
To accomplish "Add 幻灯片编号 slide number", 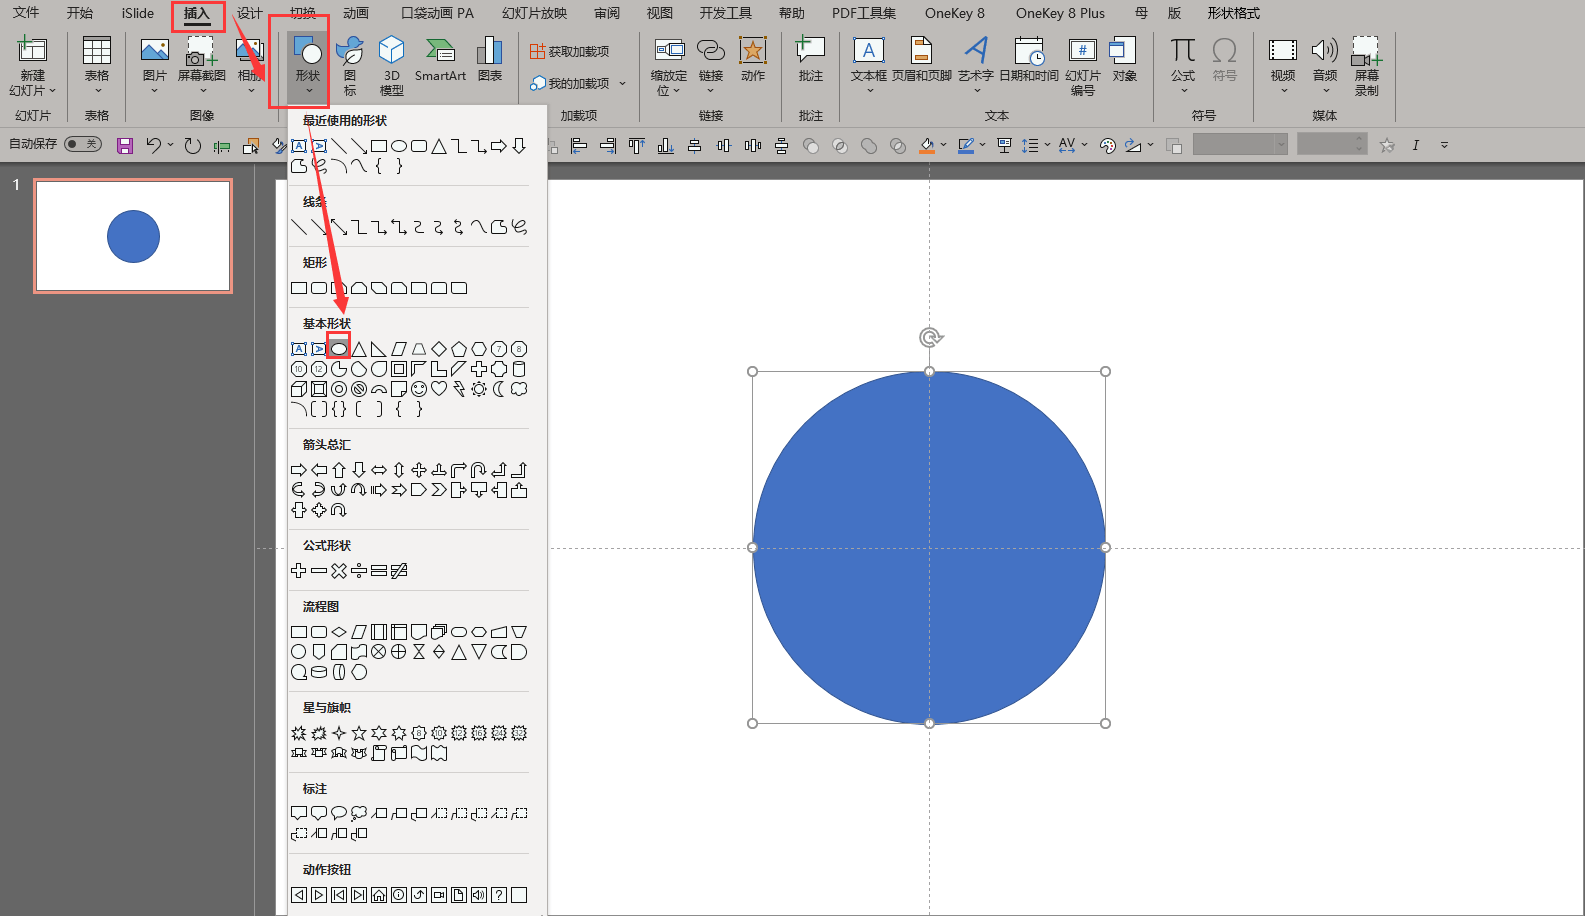I will click(1083, 66).
